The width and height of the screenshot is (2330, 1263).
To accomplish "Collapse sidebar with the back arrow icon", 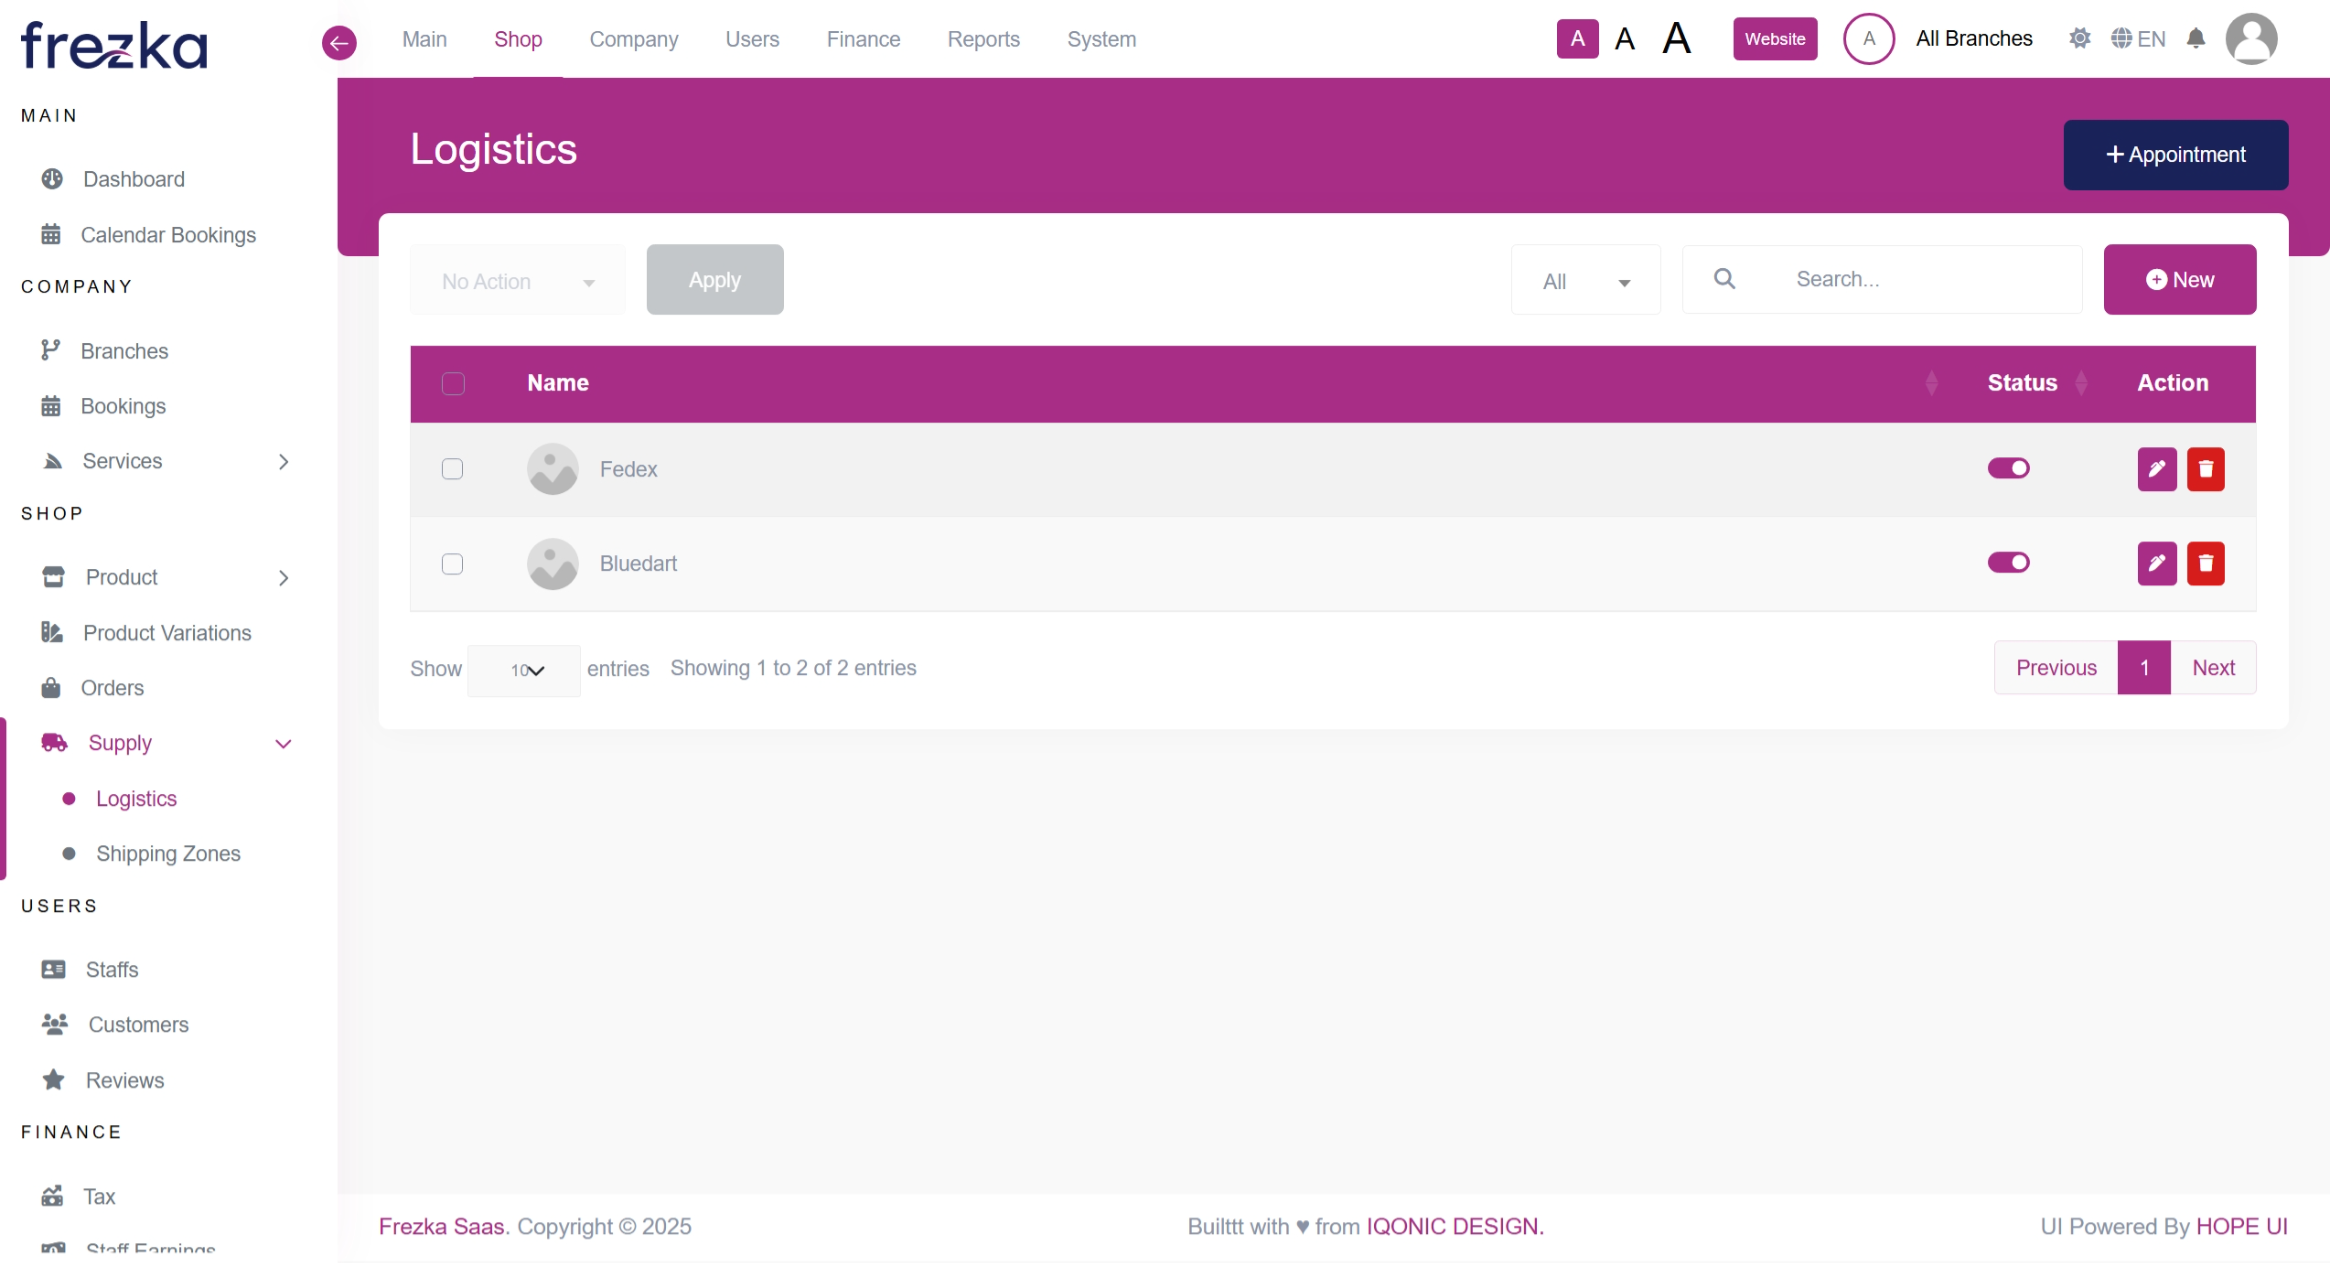I will coord(339,42).
